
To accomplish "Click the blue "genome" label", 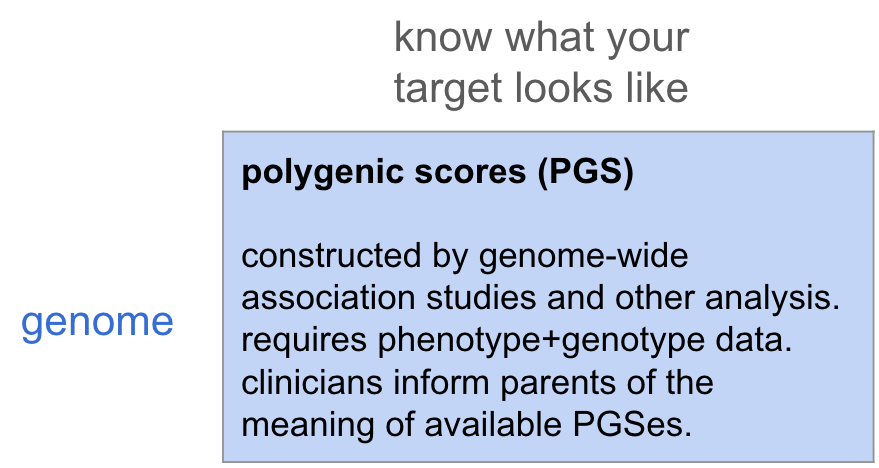I will tap(97, 323).
